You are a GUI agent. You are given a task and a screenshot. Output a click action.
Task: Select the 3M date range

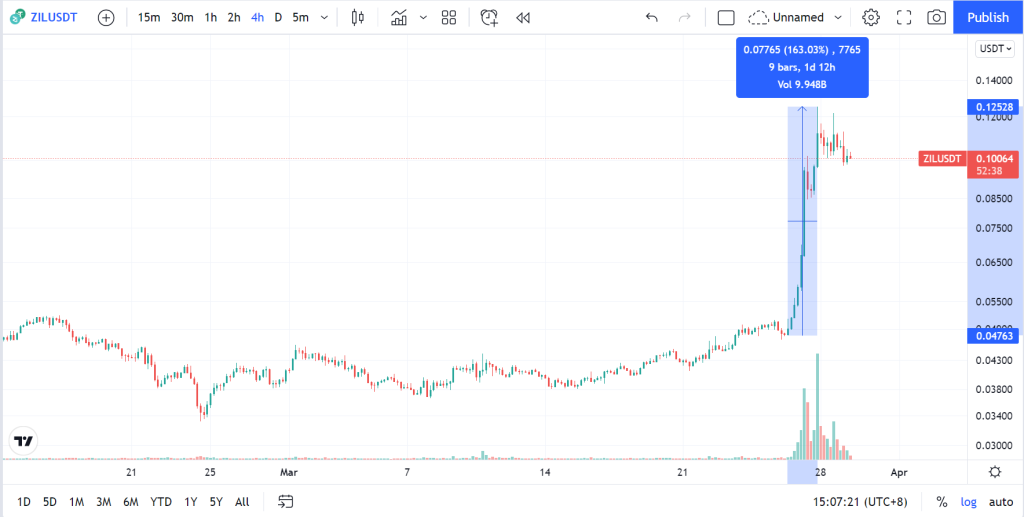[x=103, y=502]
